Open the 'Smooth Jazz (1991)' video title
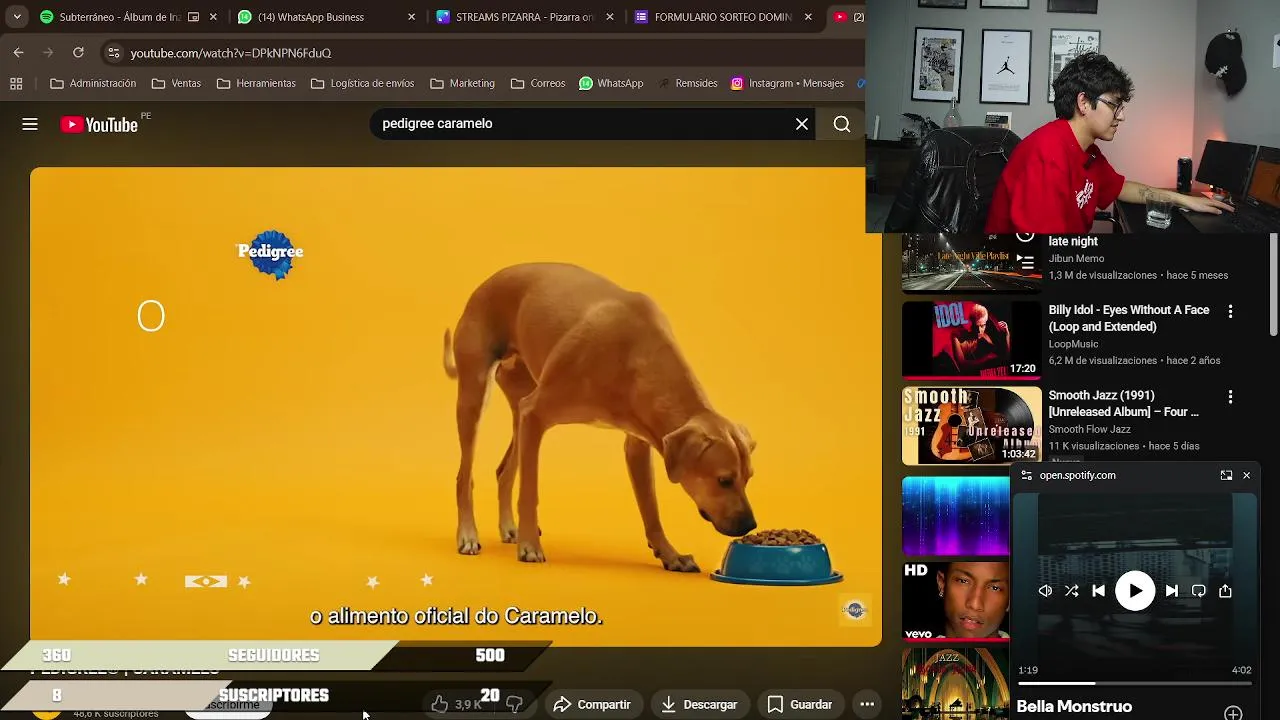Screen dimensions: 1280x720 (x=1123, y=403)
